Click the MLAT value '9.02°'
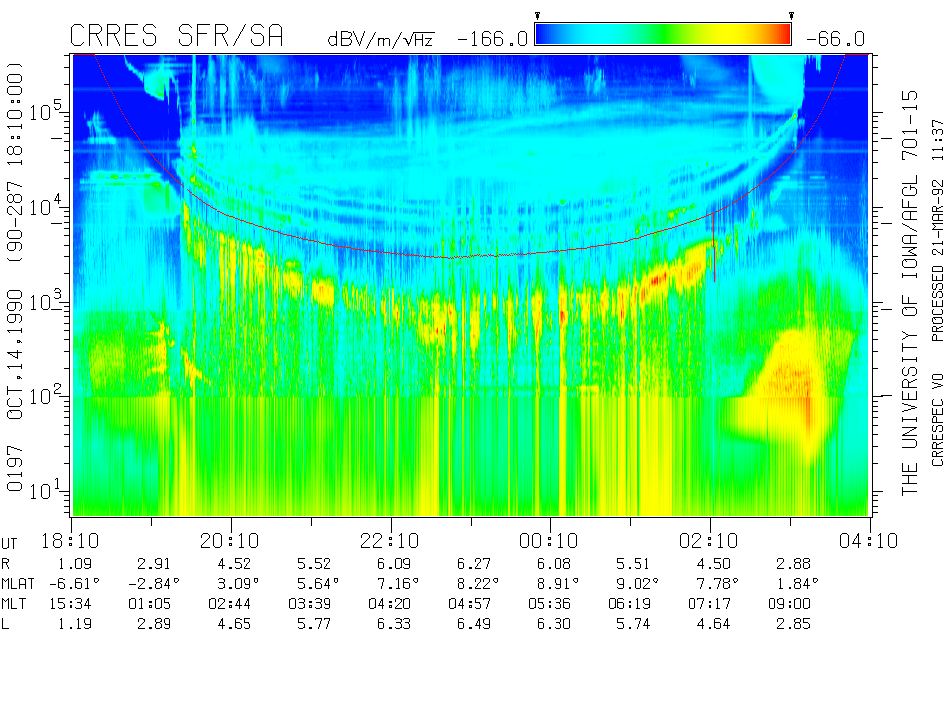 [x=637, y=584]
